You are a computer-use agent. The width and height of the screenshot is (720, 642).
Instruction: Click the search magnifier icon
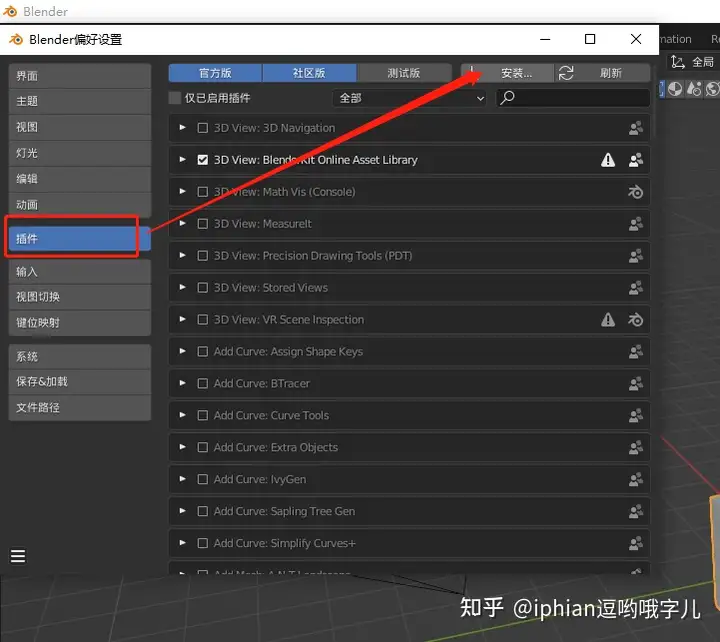(507, 97)
